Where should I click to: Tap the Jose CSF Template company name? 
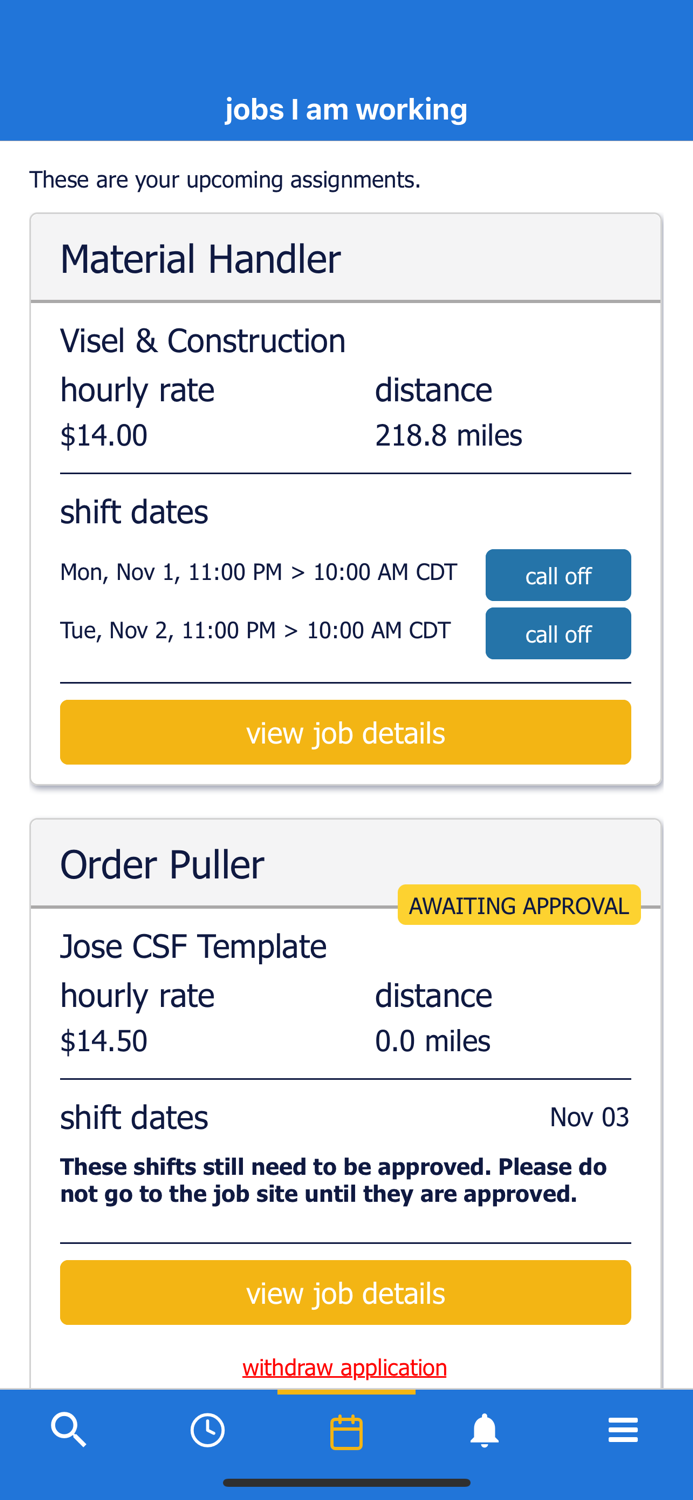[x=193, y=946]
